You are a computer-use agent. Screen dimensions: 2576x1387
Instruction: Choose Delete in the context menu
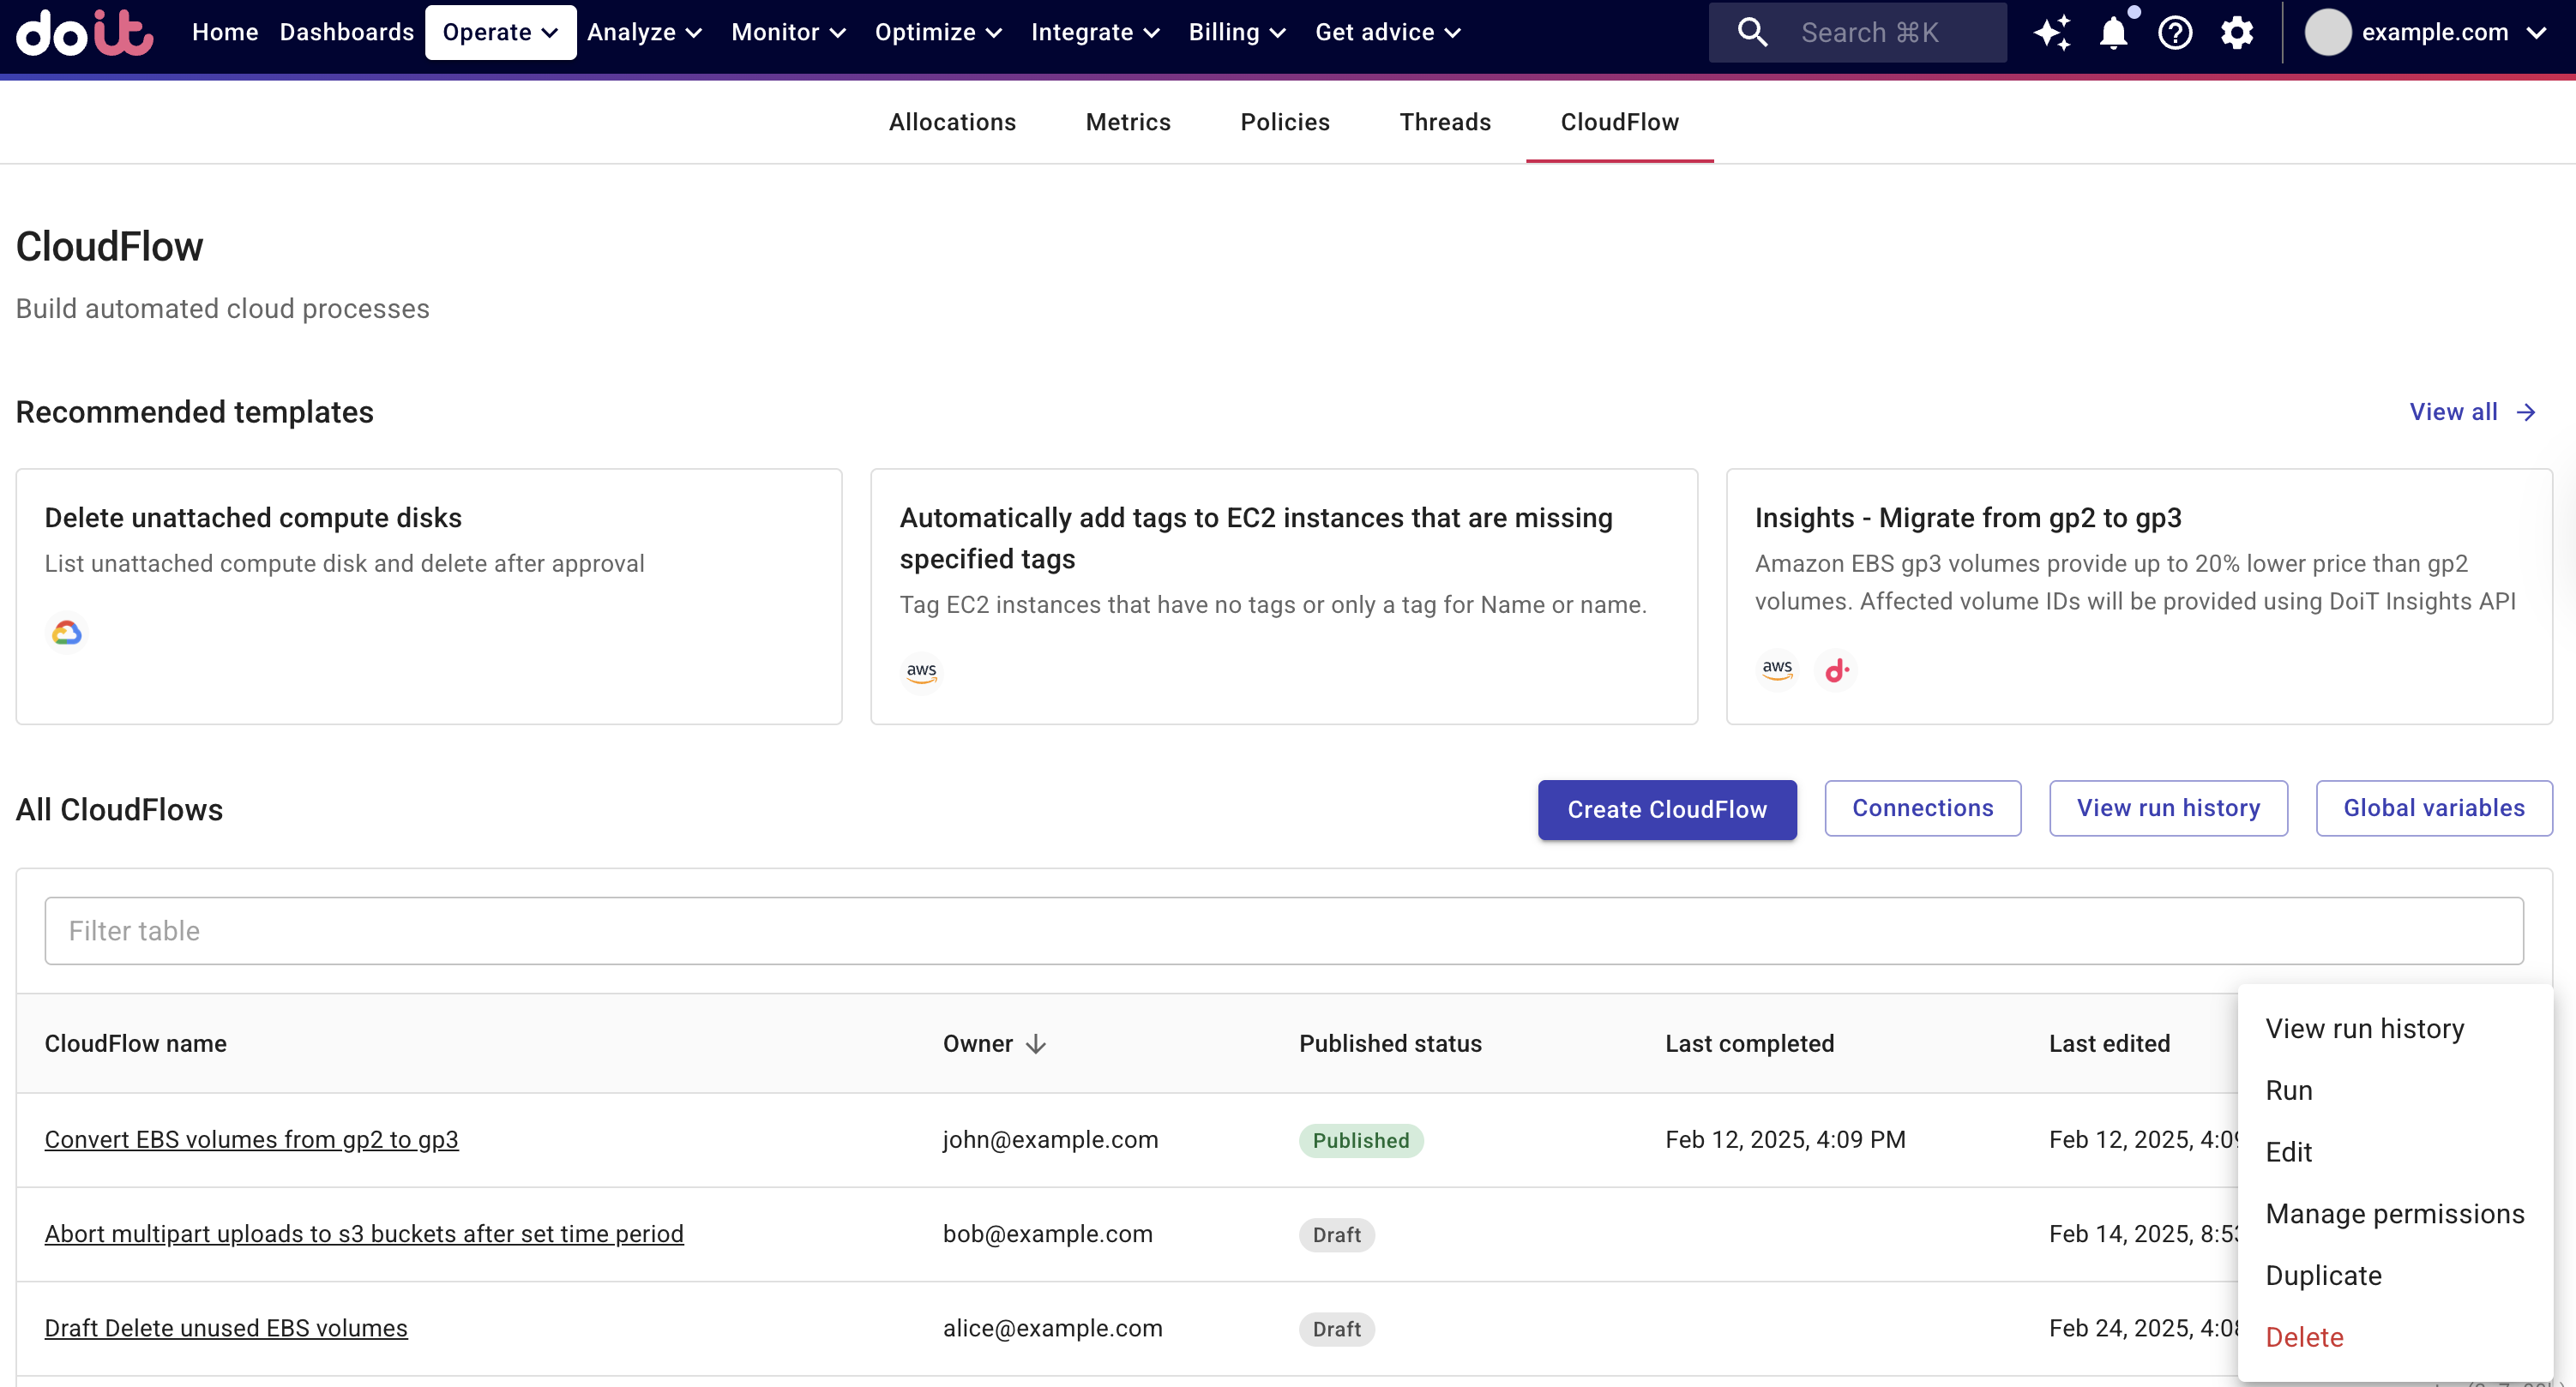pos(2304,1337)
